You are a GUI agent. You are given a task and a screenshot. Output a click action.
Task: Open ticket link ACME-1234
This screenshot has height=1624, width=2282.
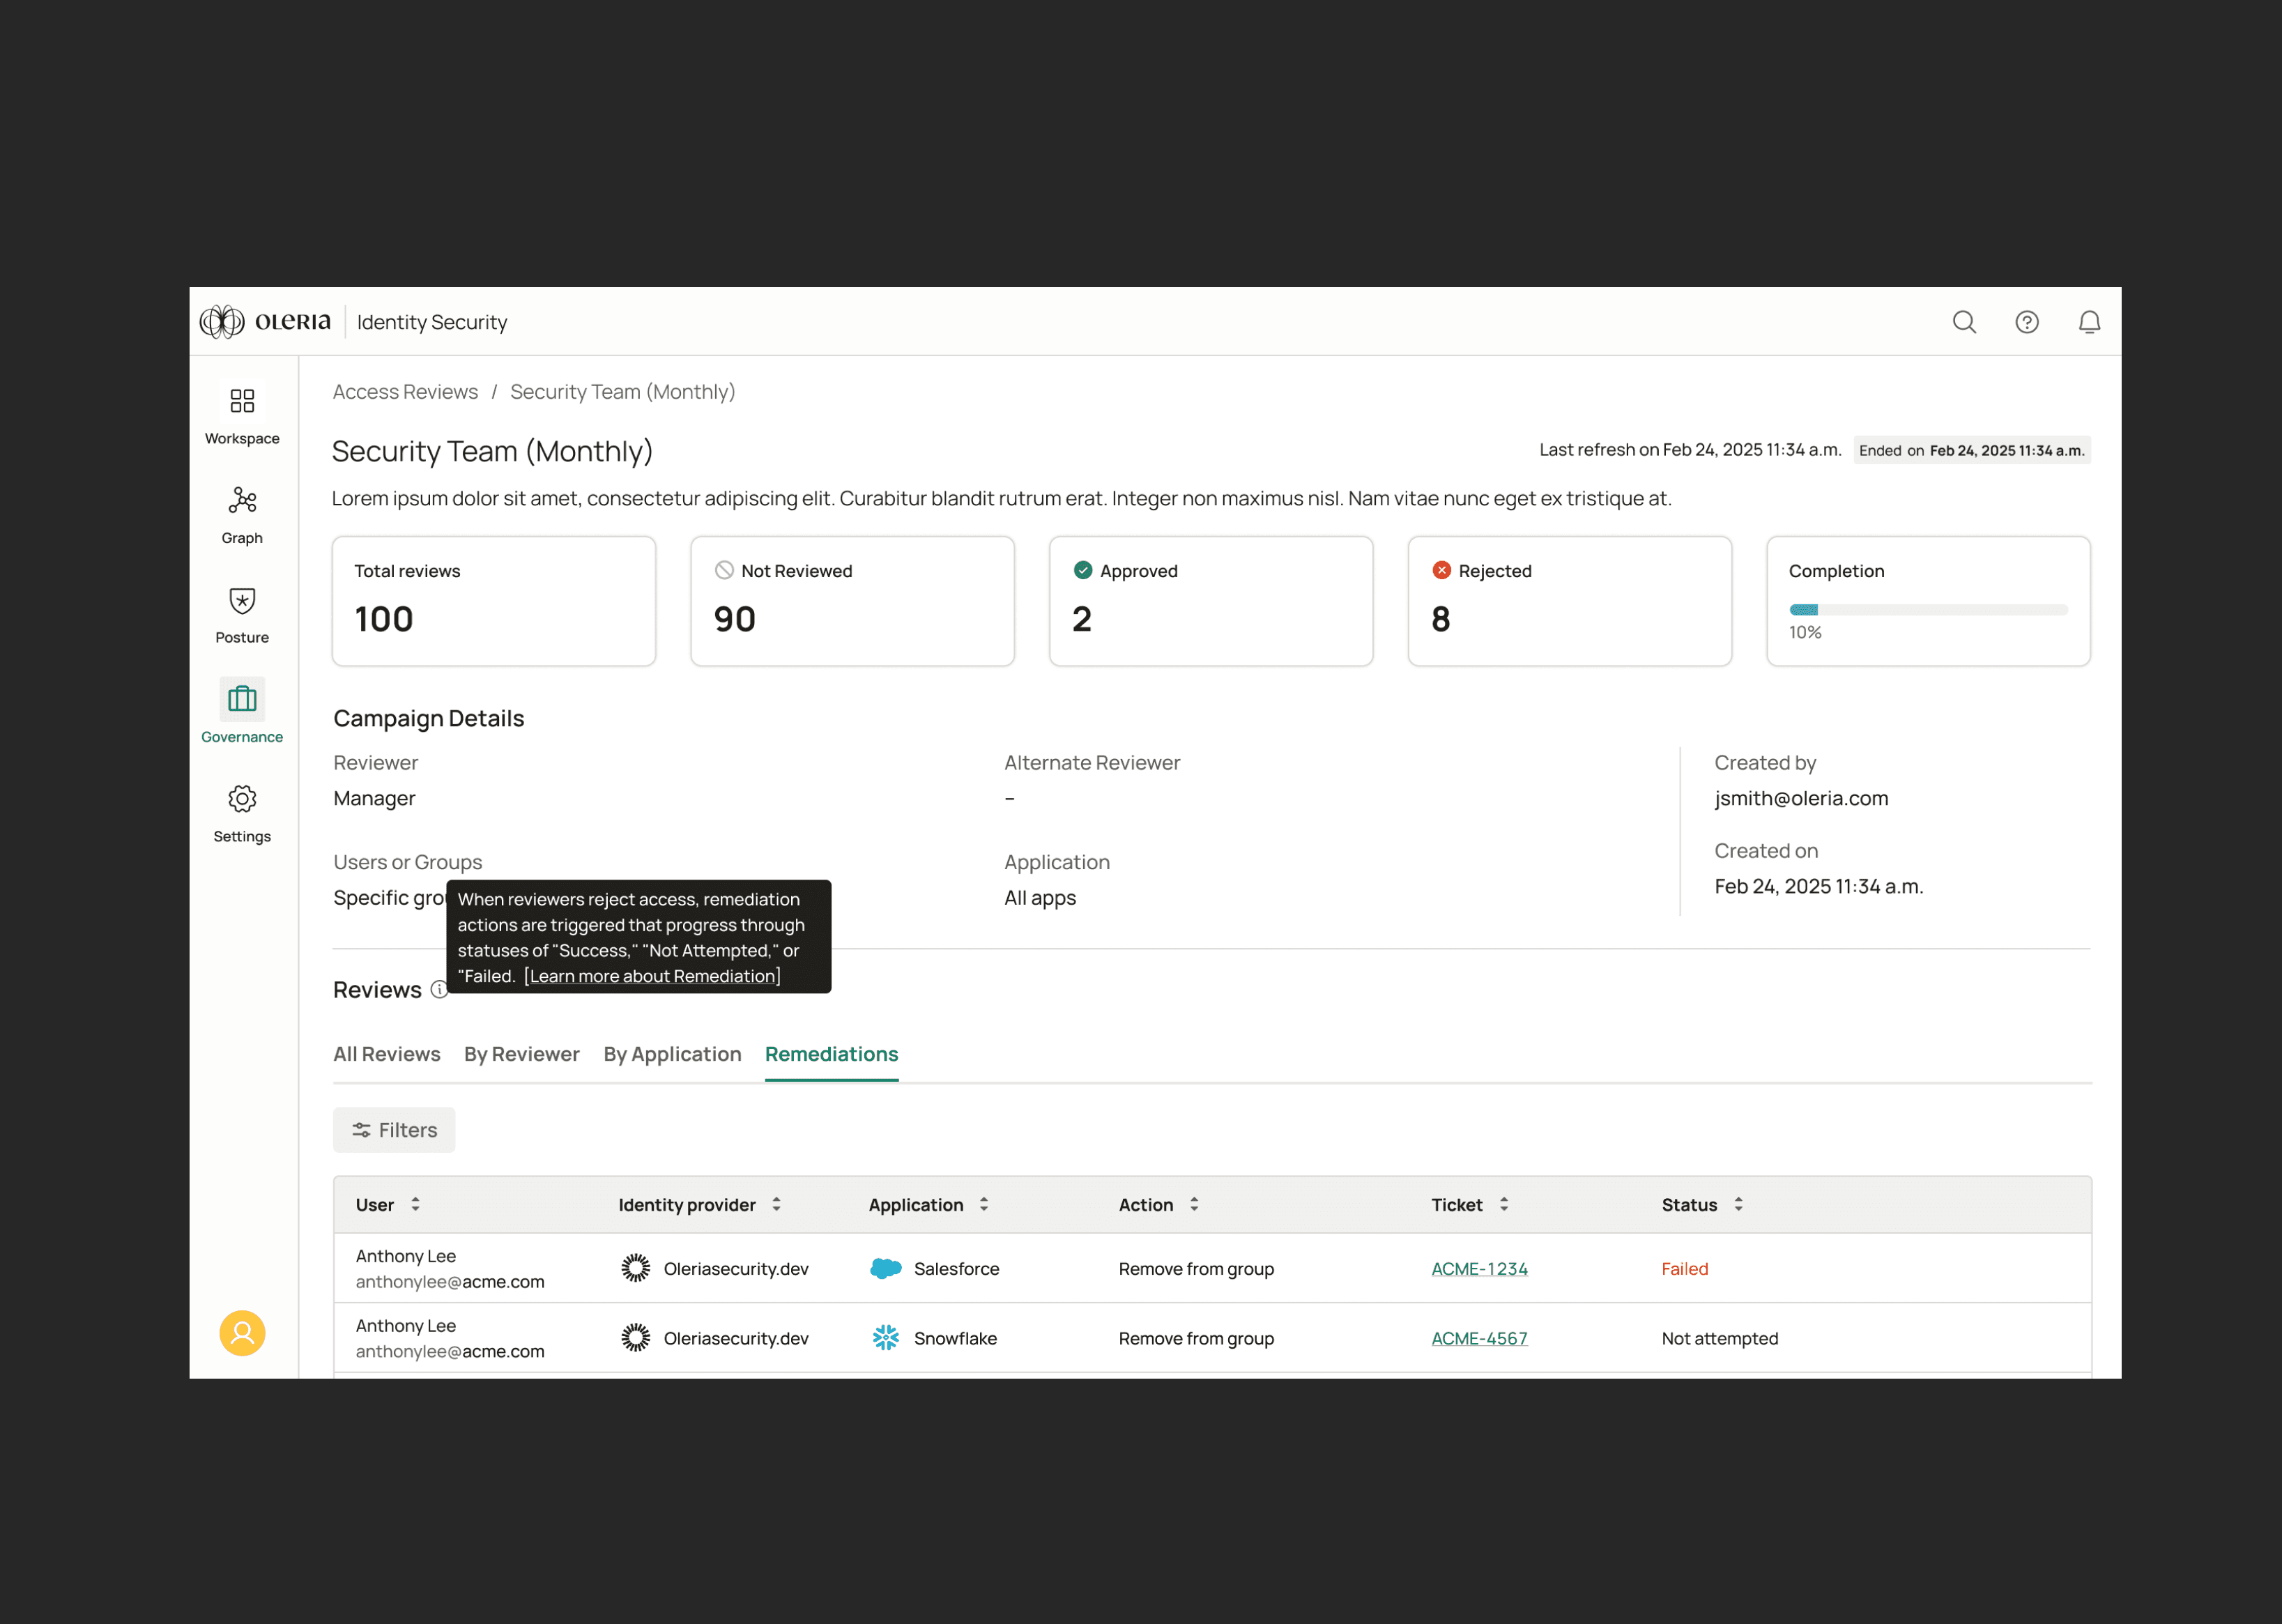pyautogui.click(x=1479, y=1269)
